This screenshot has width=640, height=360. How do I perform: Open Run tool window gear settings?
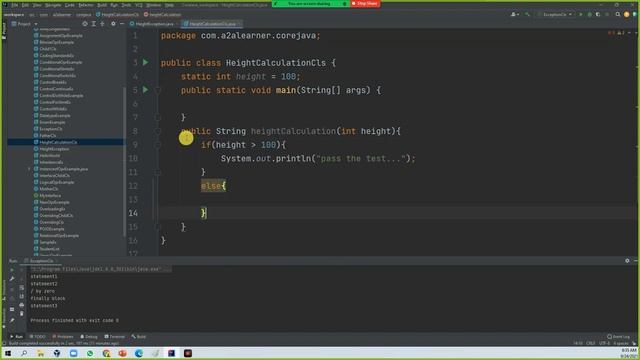click(627, 260)
